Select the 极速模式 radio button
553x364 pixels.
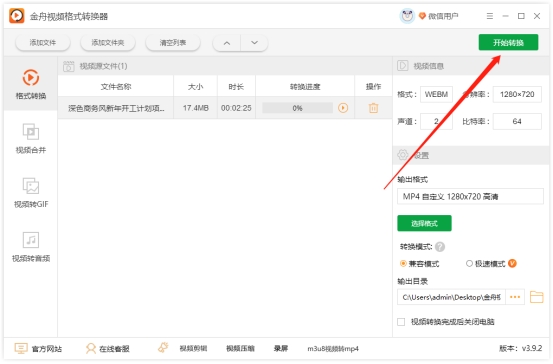pos(469,263)
